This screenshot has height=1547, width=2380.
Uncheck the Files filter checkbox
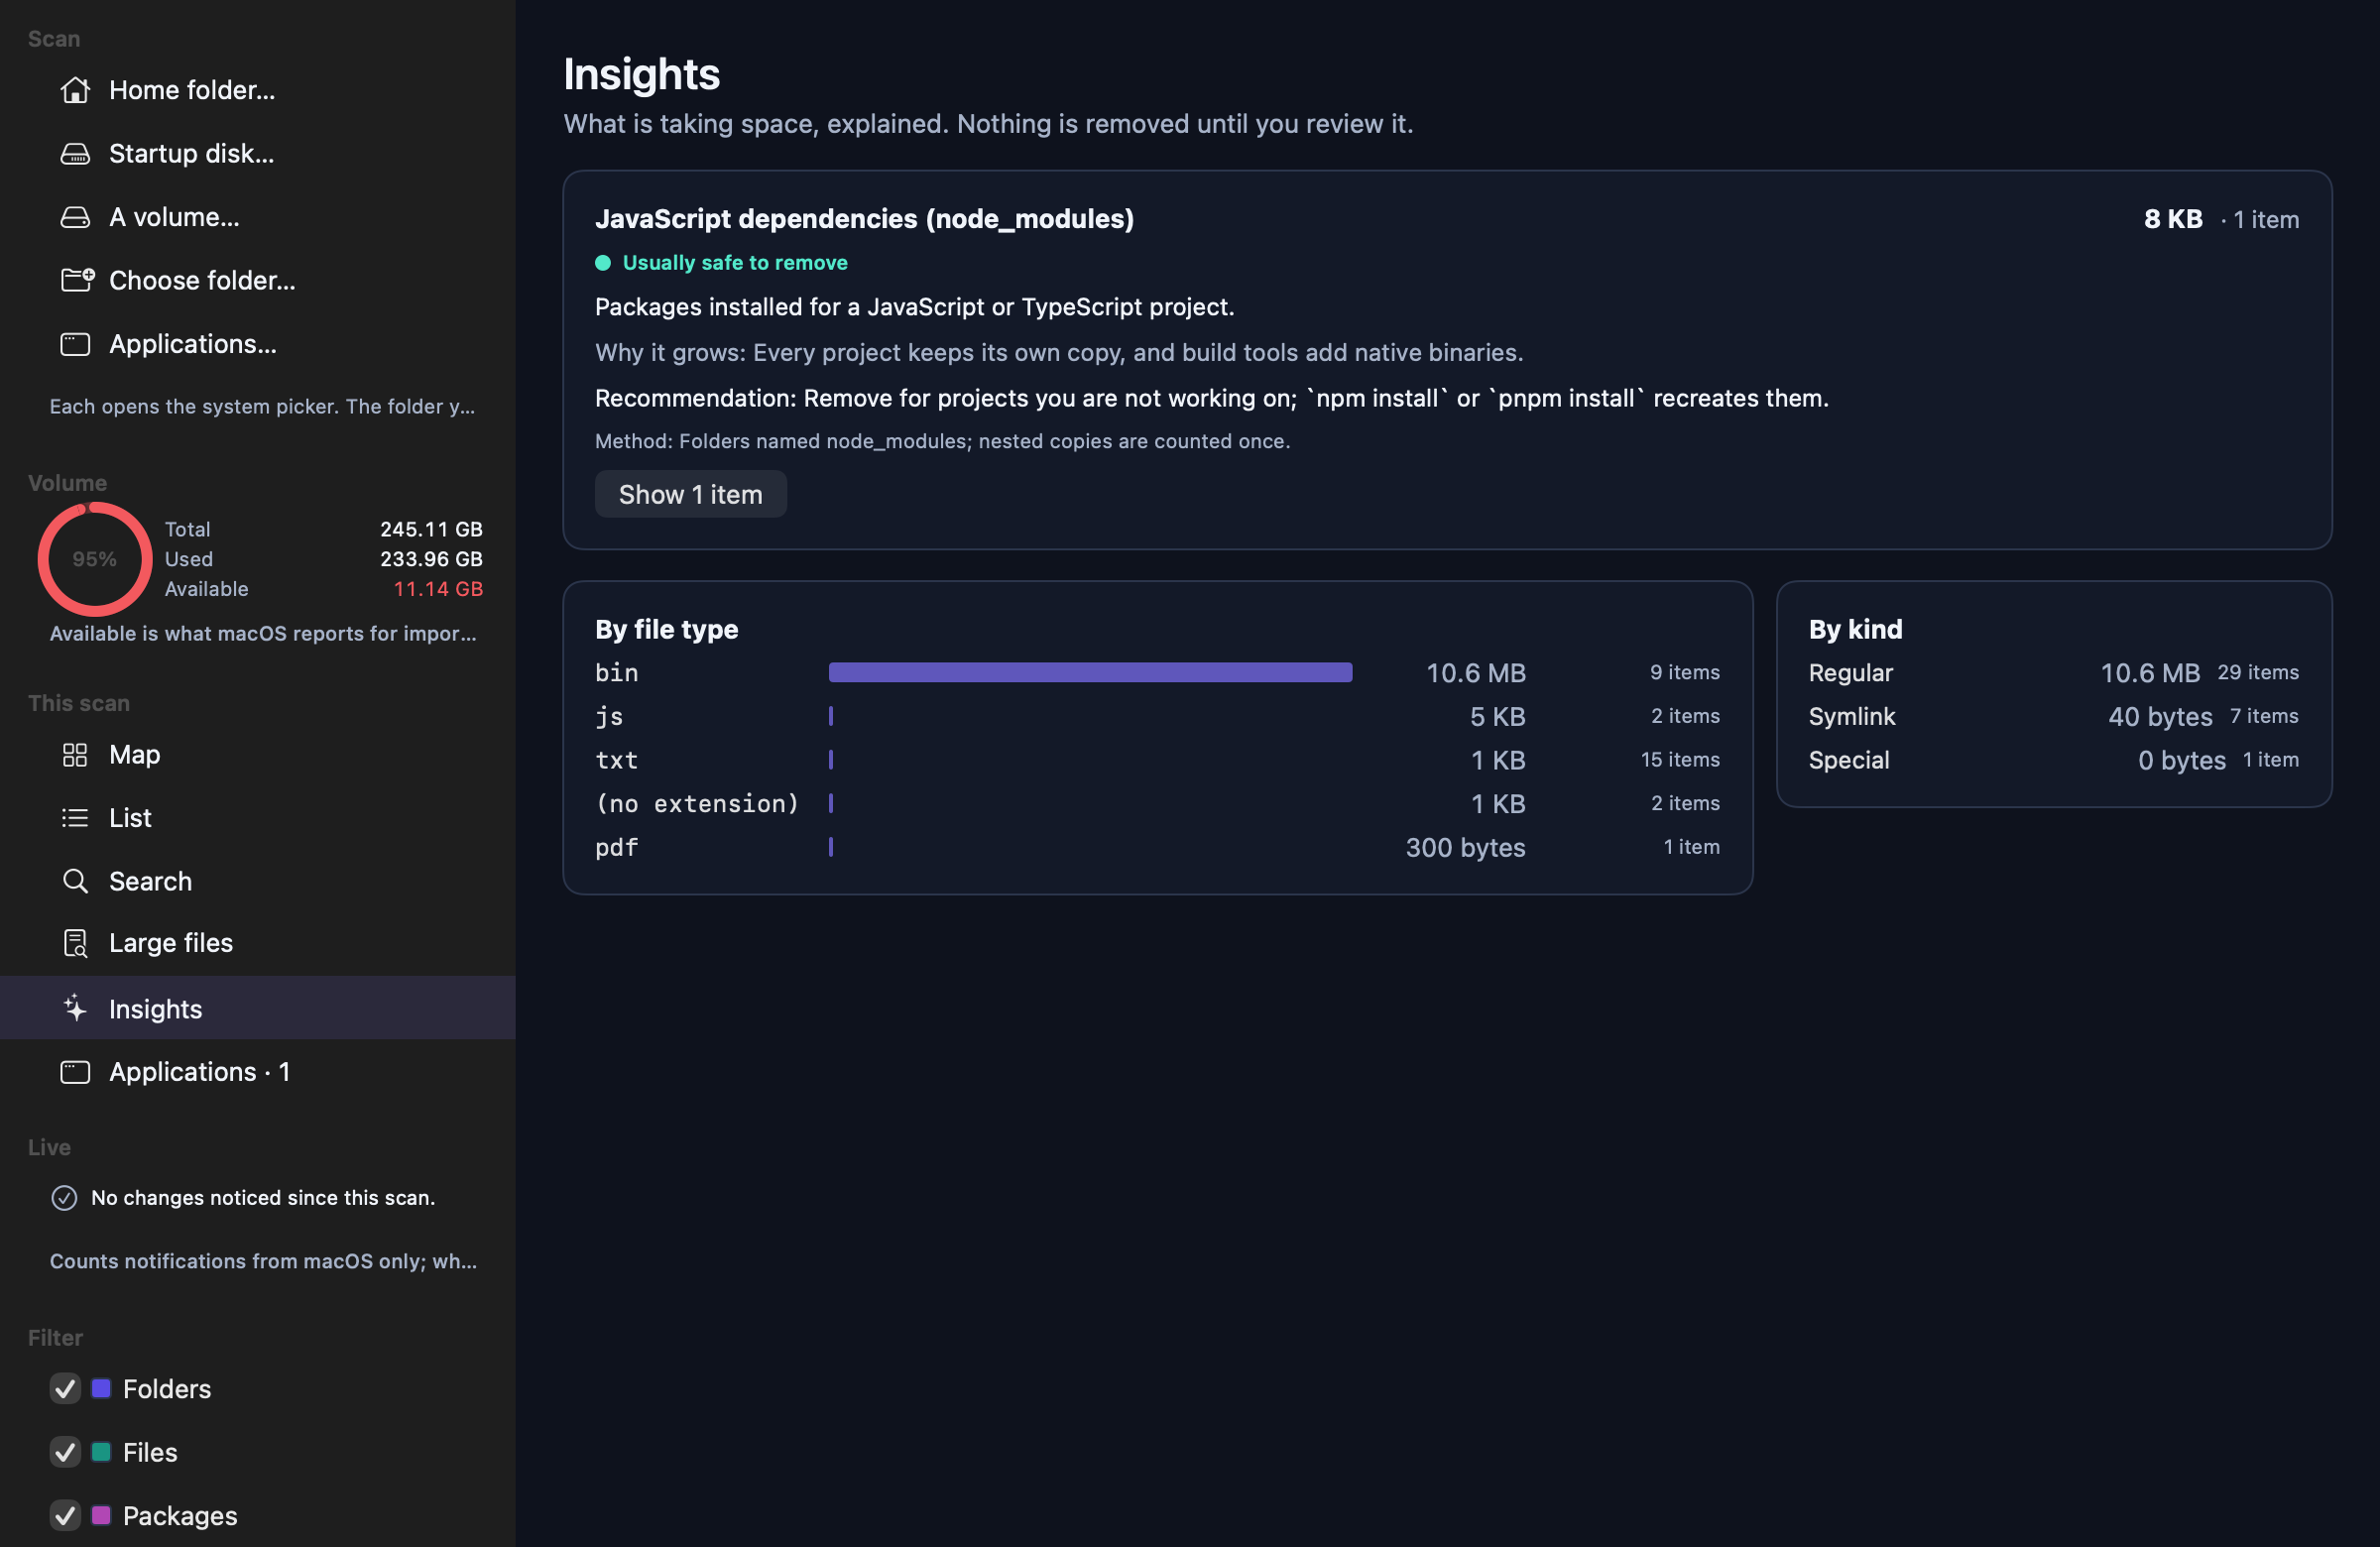65,1452
